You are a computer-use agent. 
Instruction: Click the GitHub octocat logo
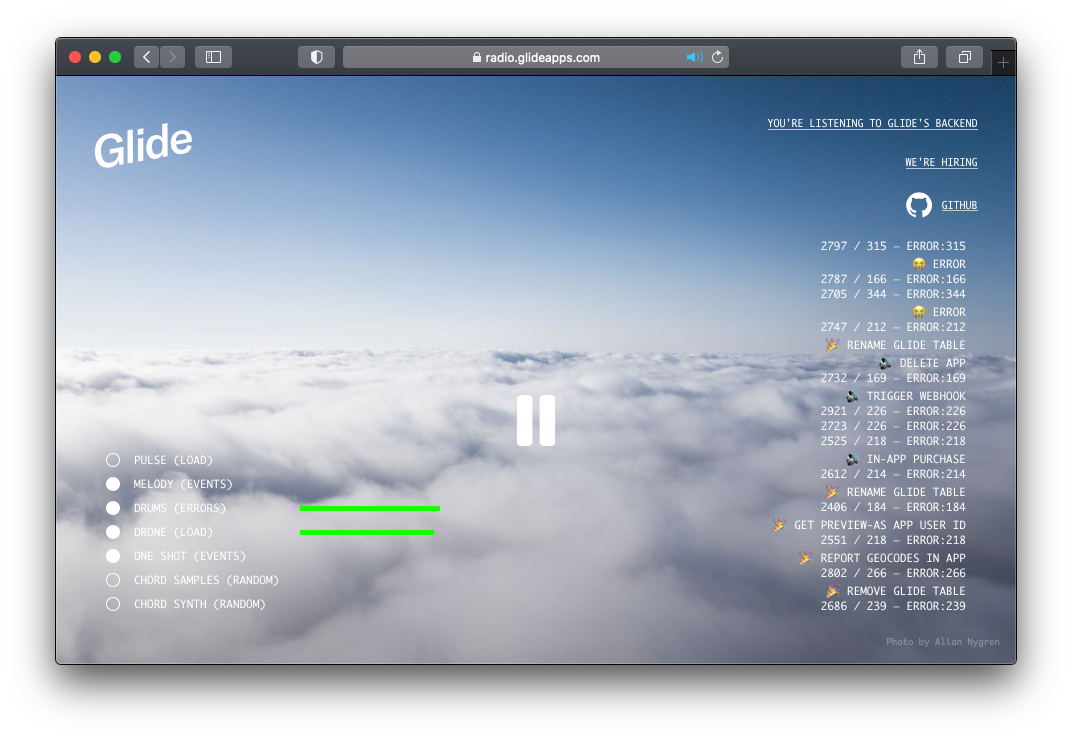tap(919, 205)
